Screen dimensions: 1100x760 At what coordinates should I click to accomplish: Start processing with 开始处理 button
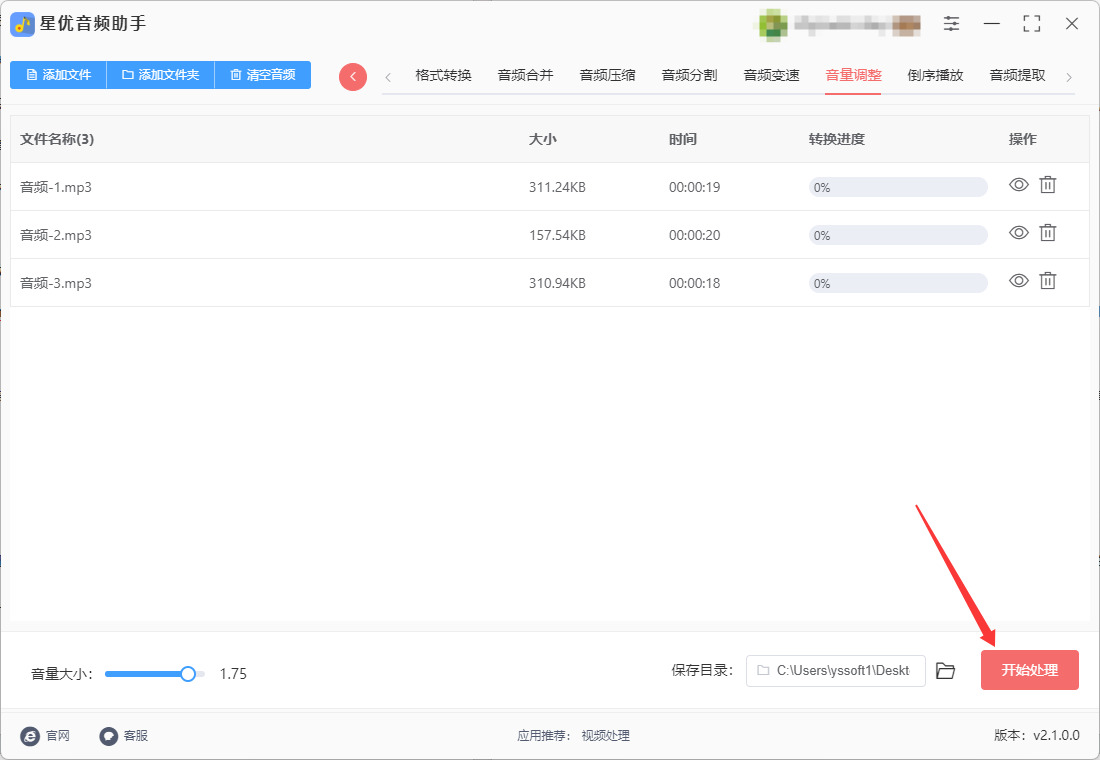point(1029,670)
